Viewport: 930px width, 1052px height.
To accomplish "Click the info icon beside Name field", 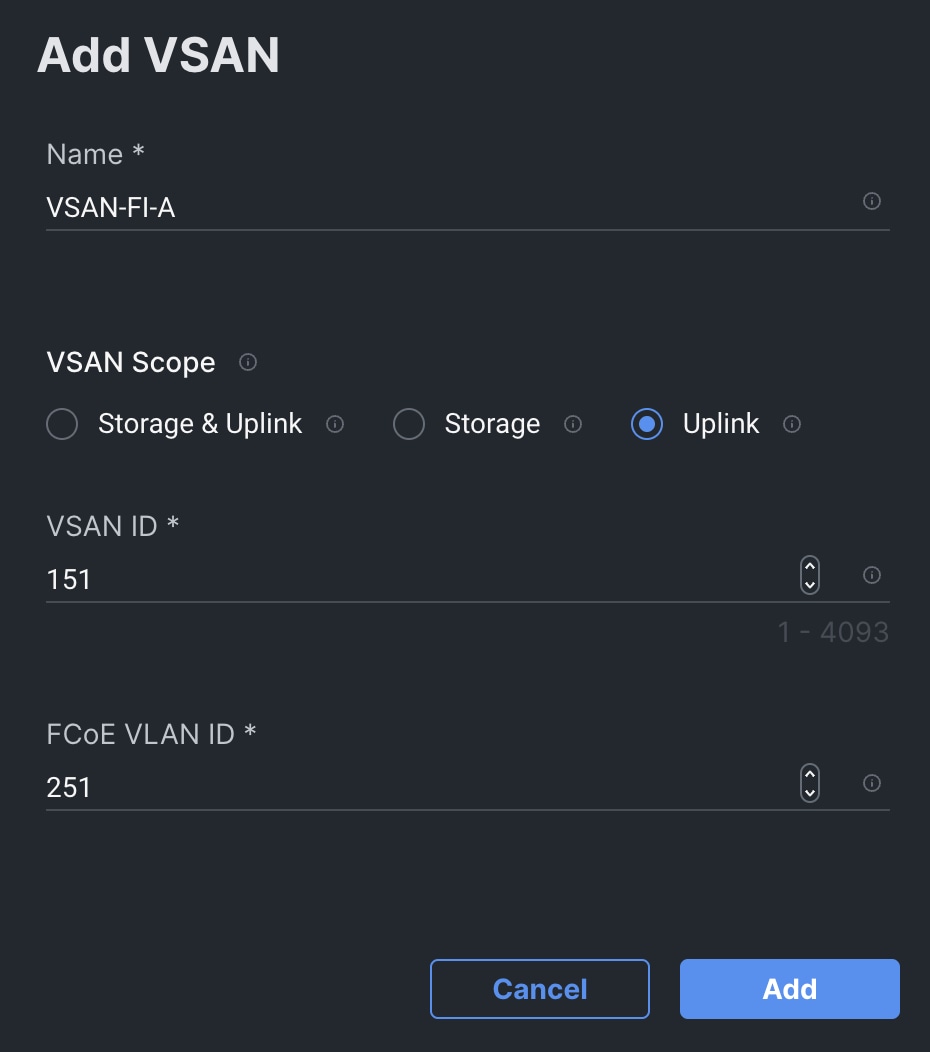I will [x=871, y=202].
